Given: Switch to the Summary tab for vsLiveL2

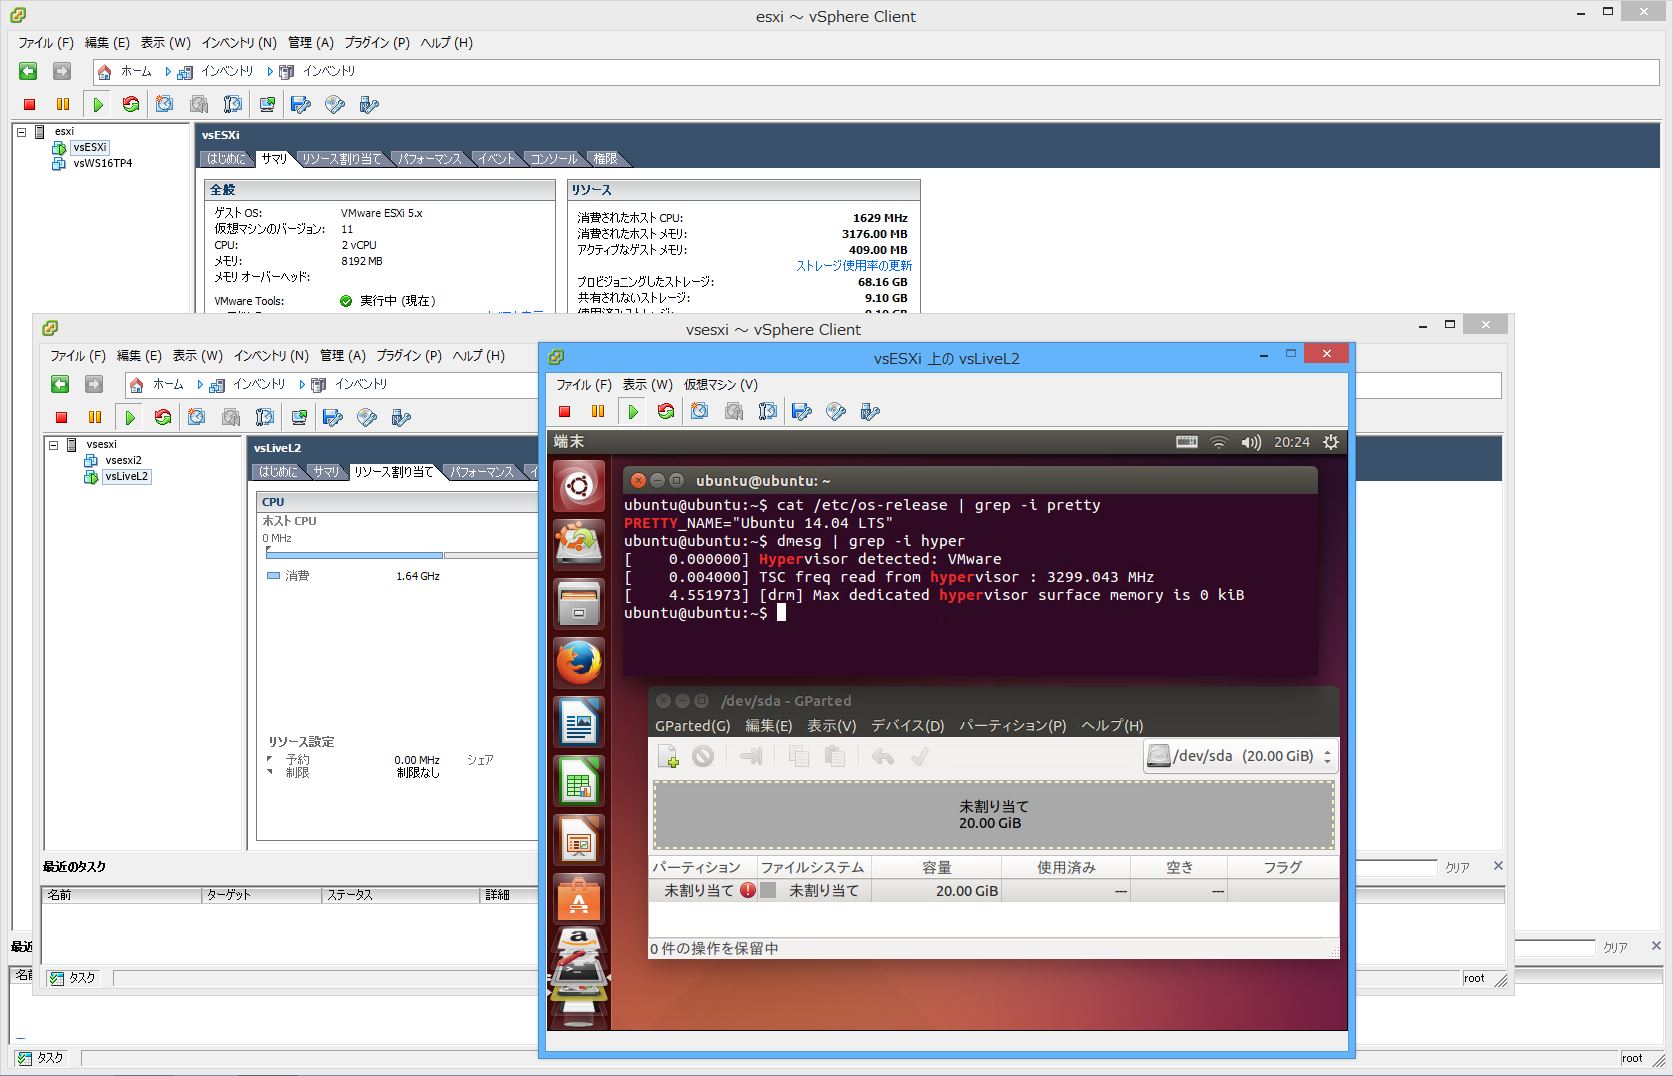Looking at the screenshot, I should click(325, 472).
